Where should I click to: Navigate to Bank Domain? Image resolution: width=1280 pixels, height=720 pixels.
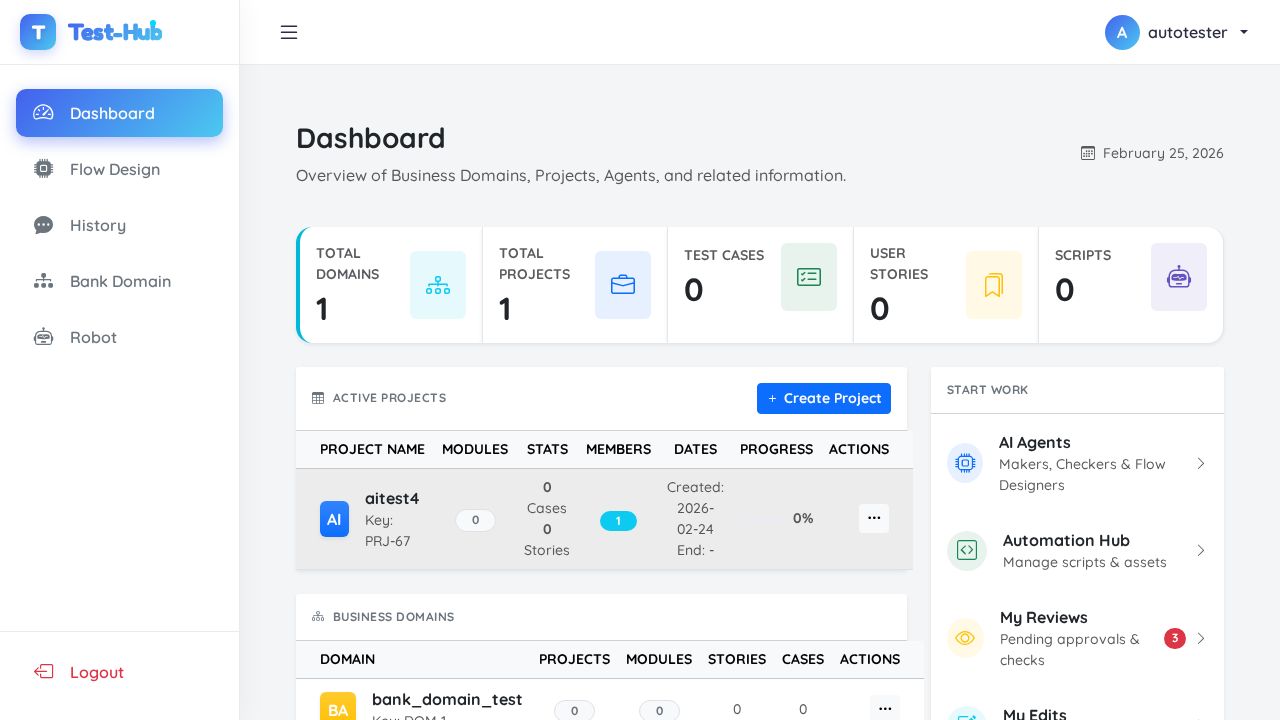click(x=120, y=281)
